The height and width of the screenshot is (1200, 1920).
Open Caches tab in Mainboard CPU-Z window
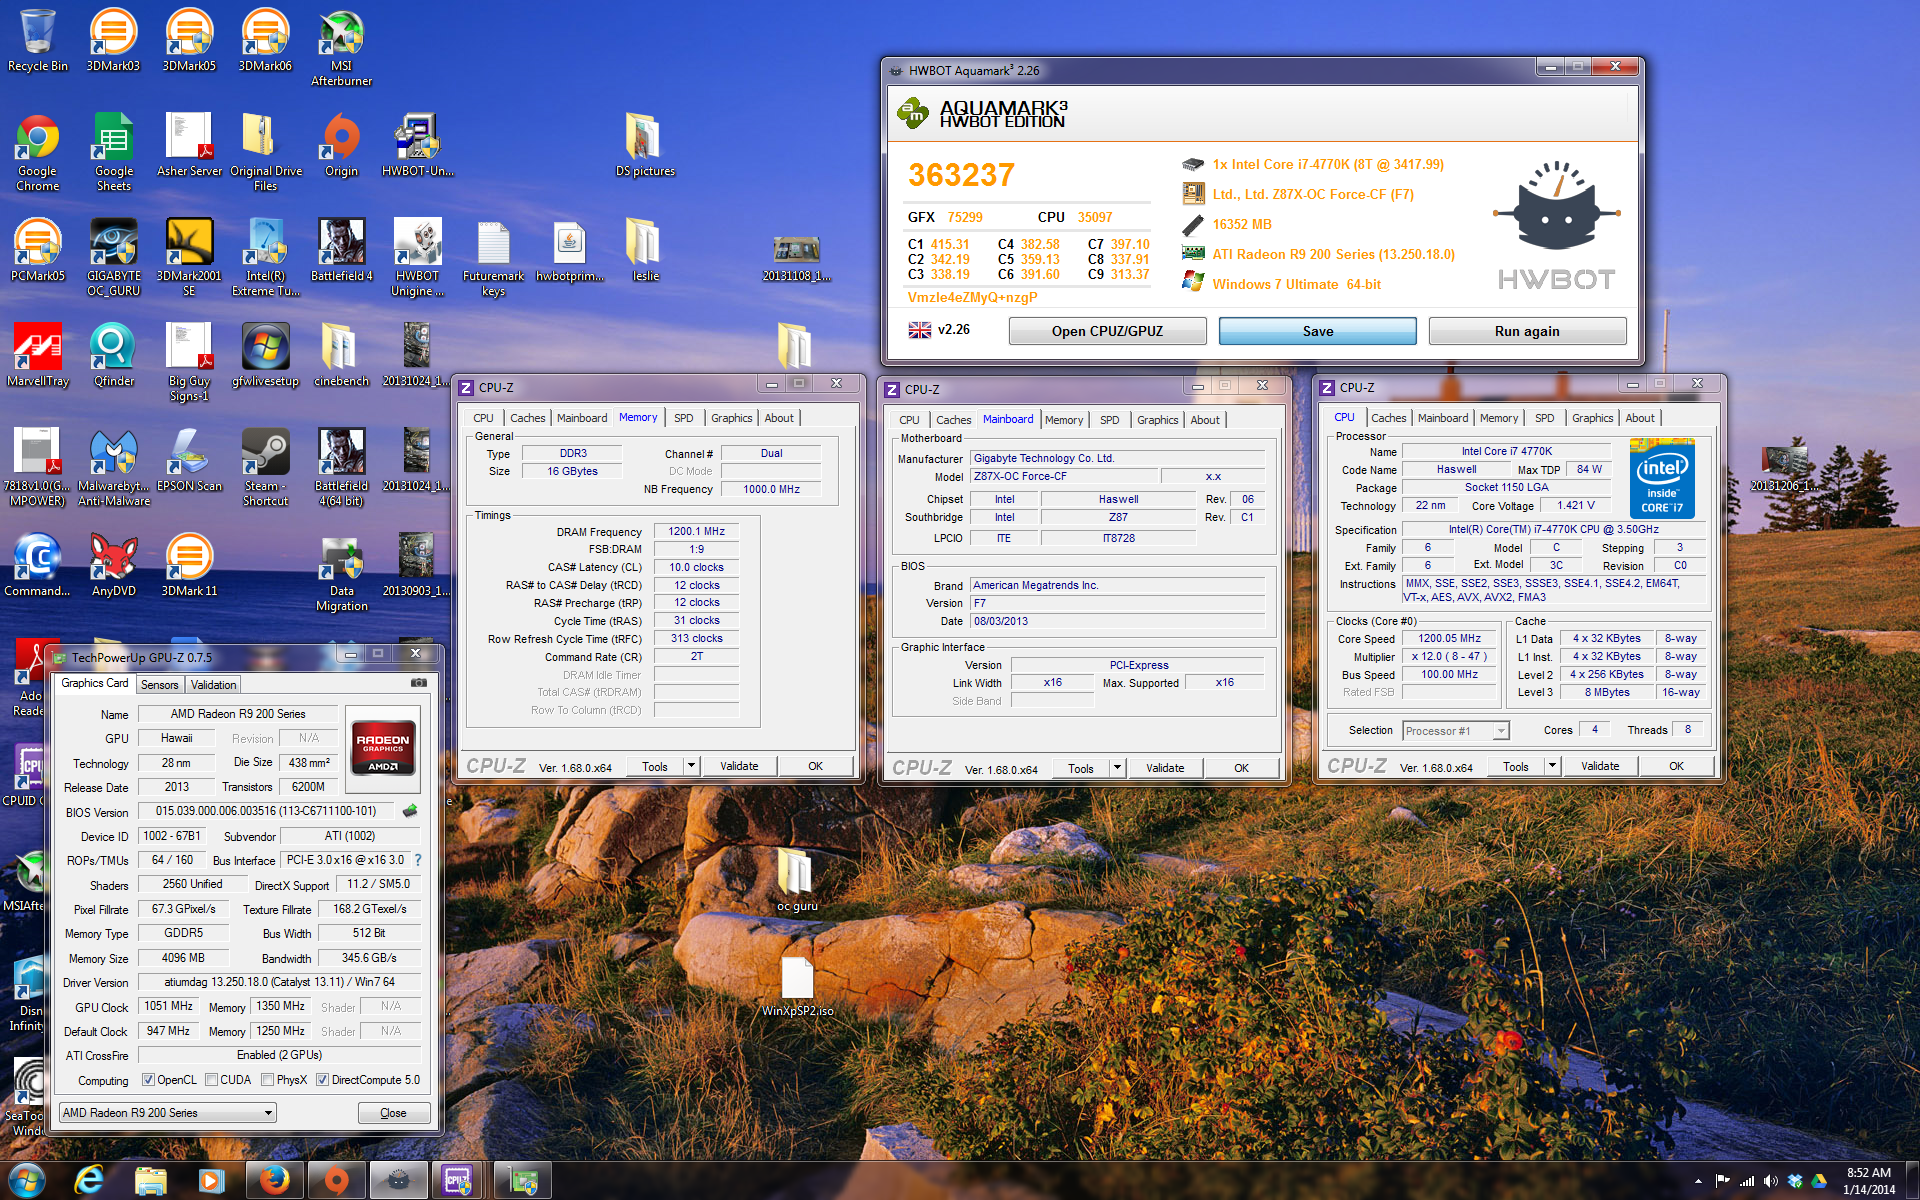(x=953, y=420)
